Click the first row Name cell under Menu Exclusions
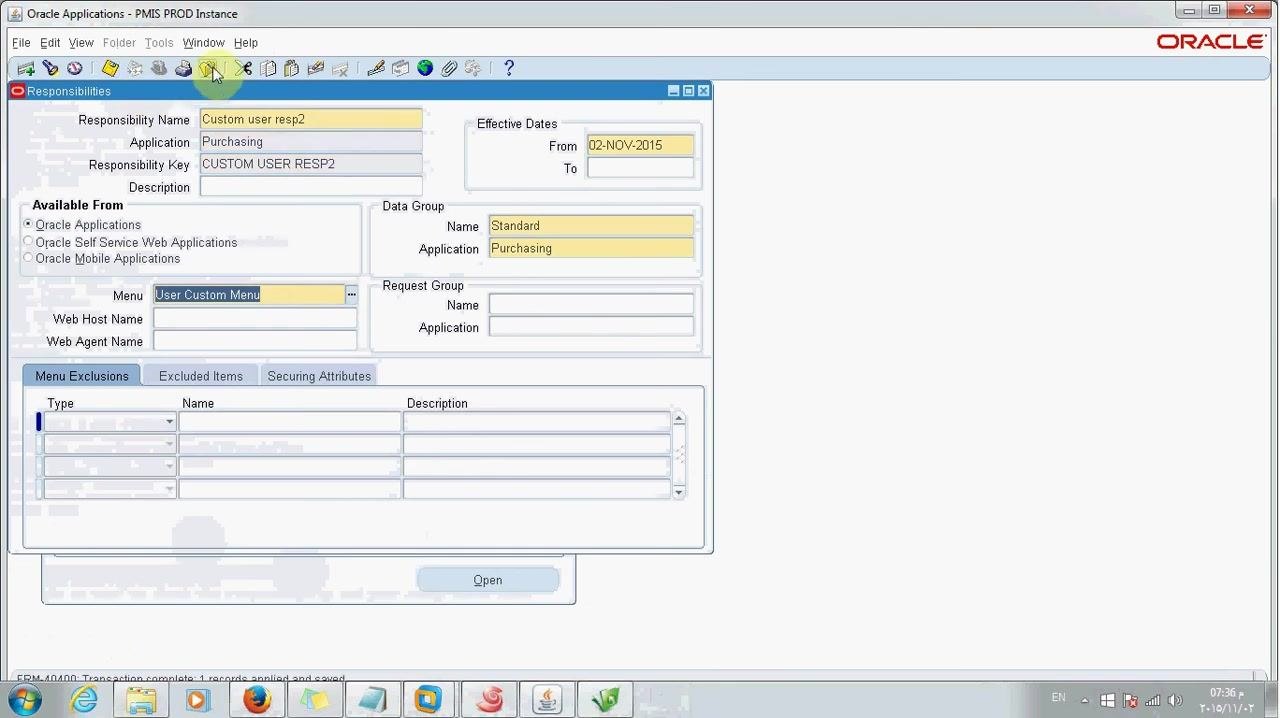This screenshot has height=718, width=1280. (x=290, y=422)
